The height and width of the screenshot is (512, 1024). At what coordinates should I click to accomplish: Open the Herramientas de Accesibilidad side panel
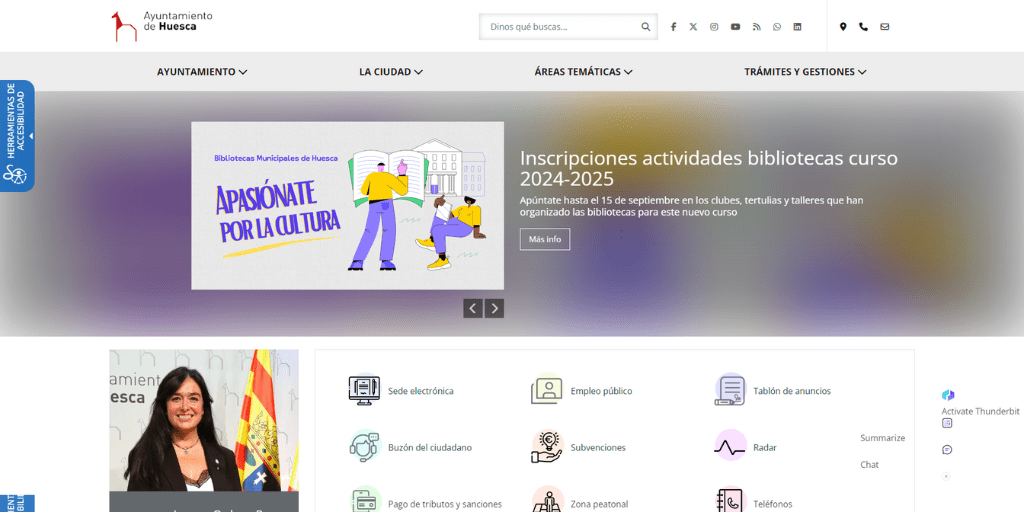click(x=16, y=136)
